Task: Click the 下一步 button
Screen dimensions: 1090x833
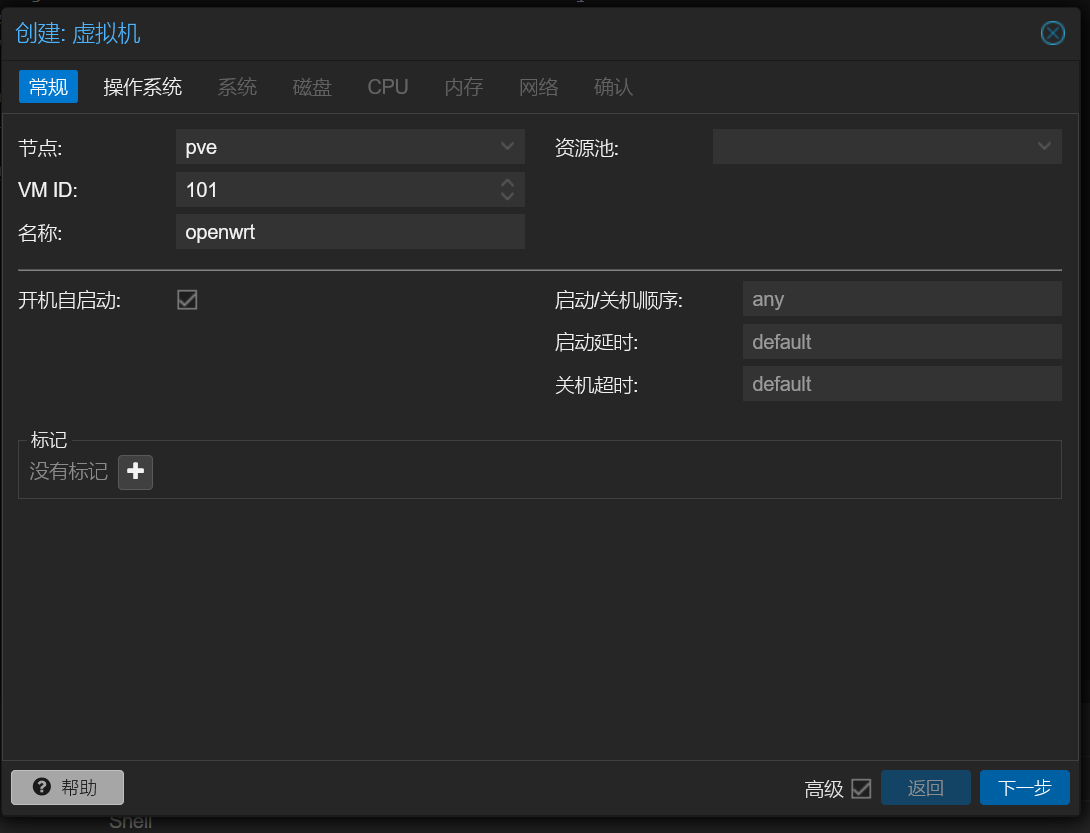Action: (x=1024, y=787)
